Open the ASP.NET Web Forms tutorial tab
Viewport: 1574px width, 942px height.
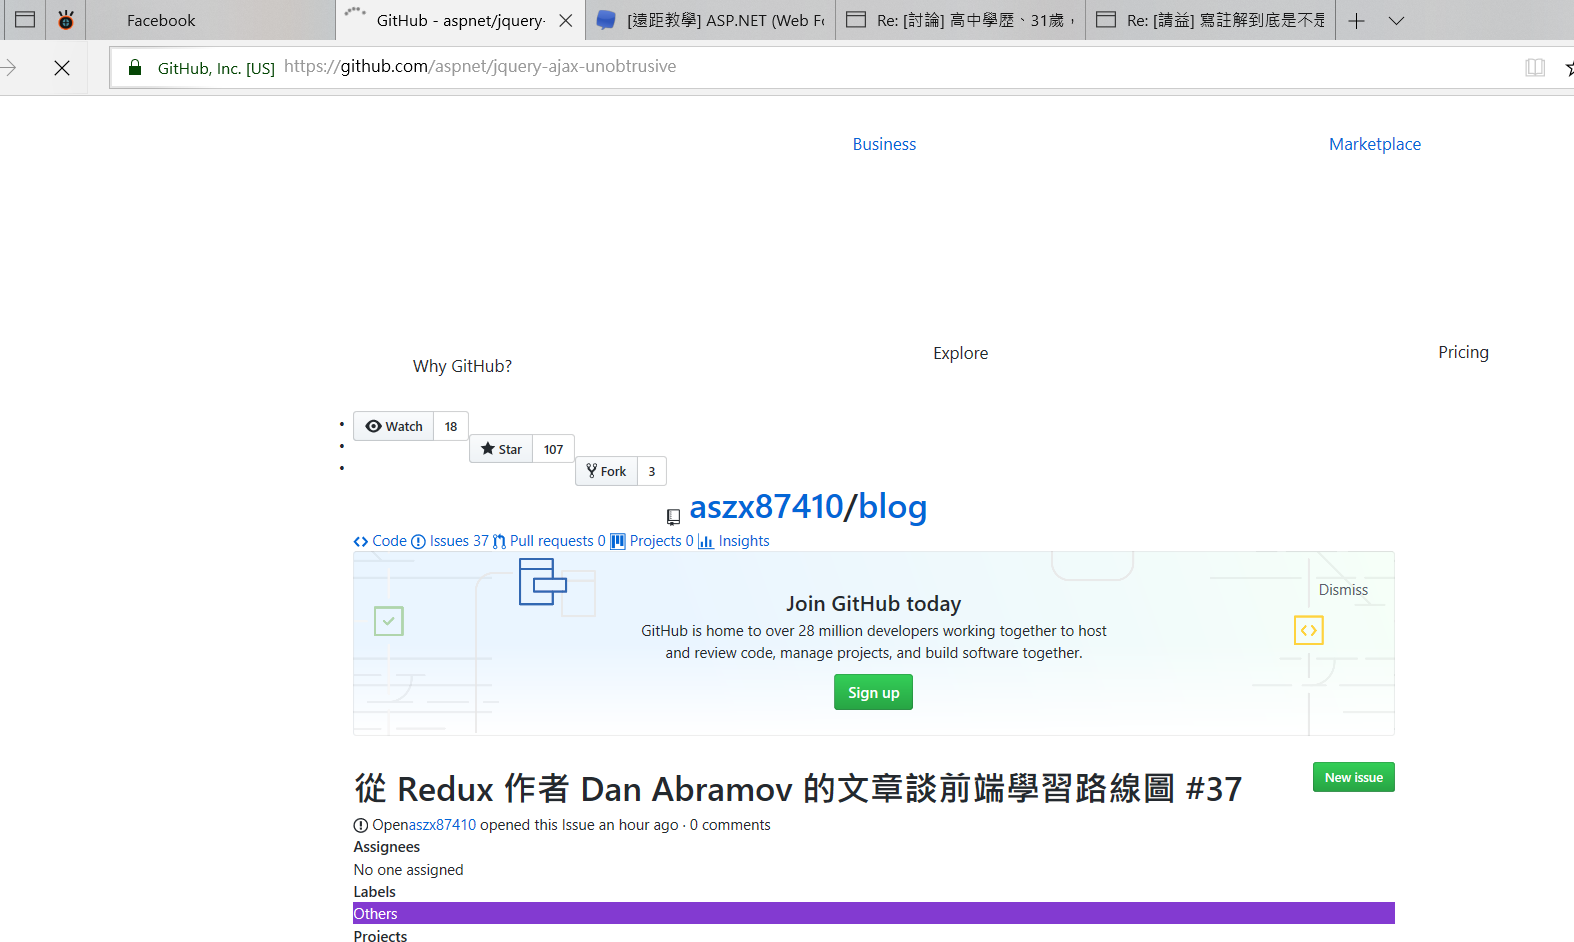(710, 20)
